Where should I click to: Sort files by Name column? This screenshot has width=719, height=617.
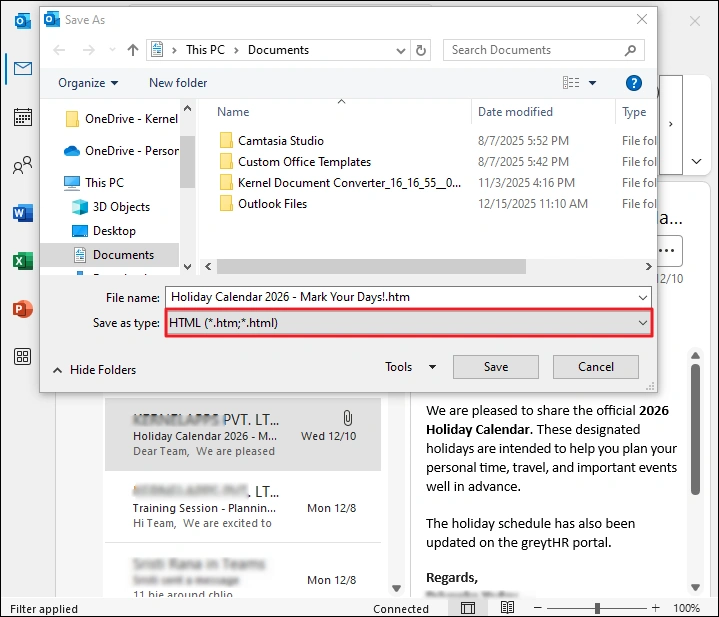[x=233, y=112]
